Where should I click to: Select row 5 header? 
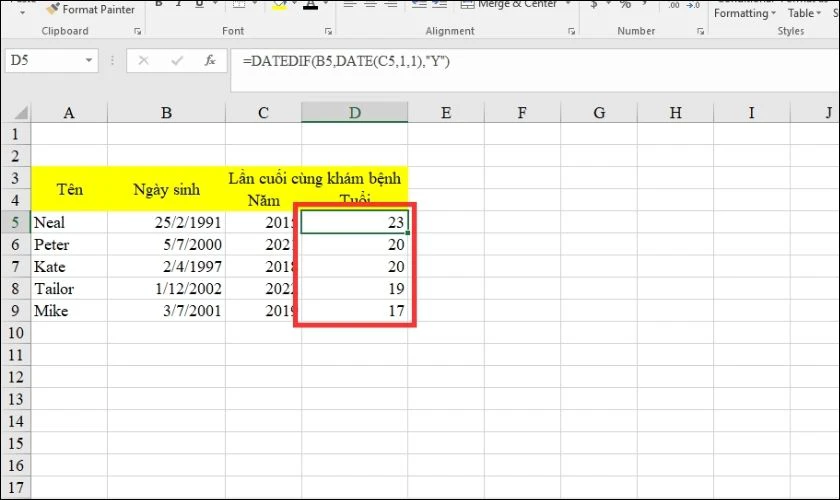[x=16, y=222]
